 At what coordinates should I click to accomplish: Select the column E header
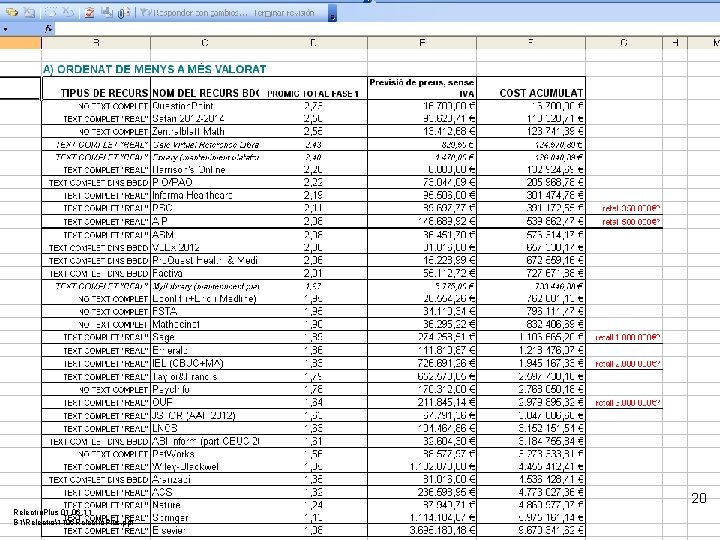tap(422, 43)
